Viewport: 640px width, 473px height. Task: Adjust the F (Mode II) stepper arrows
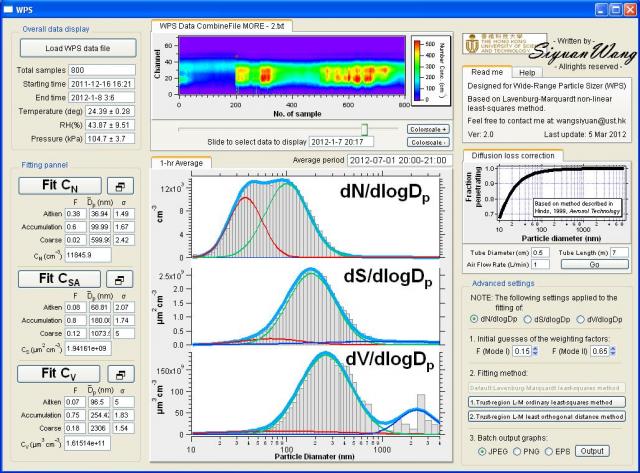tap(613, 351)
